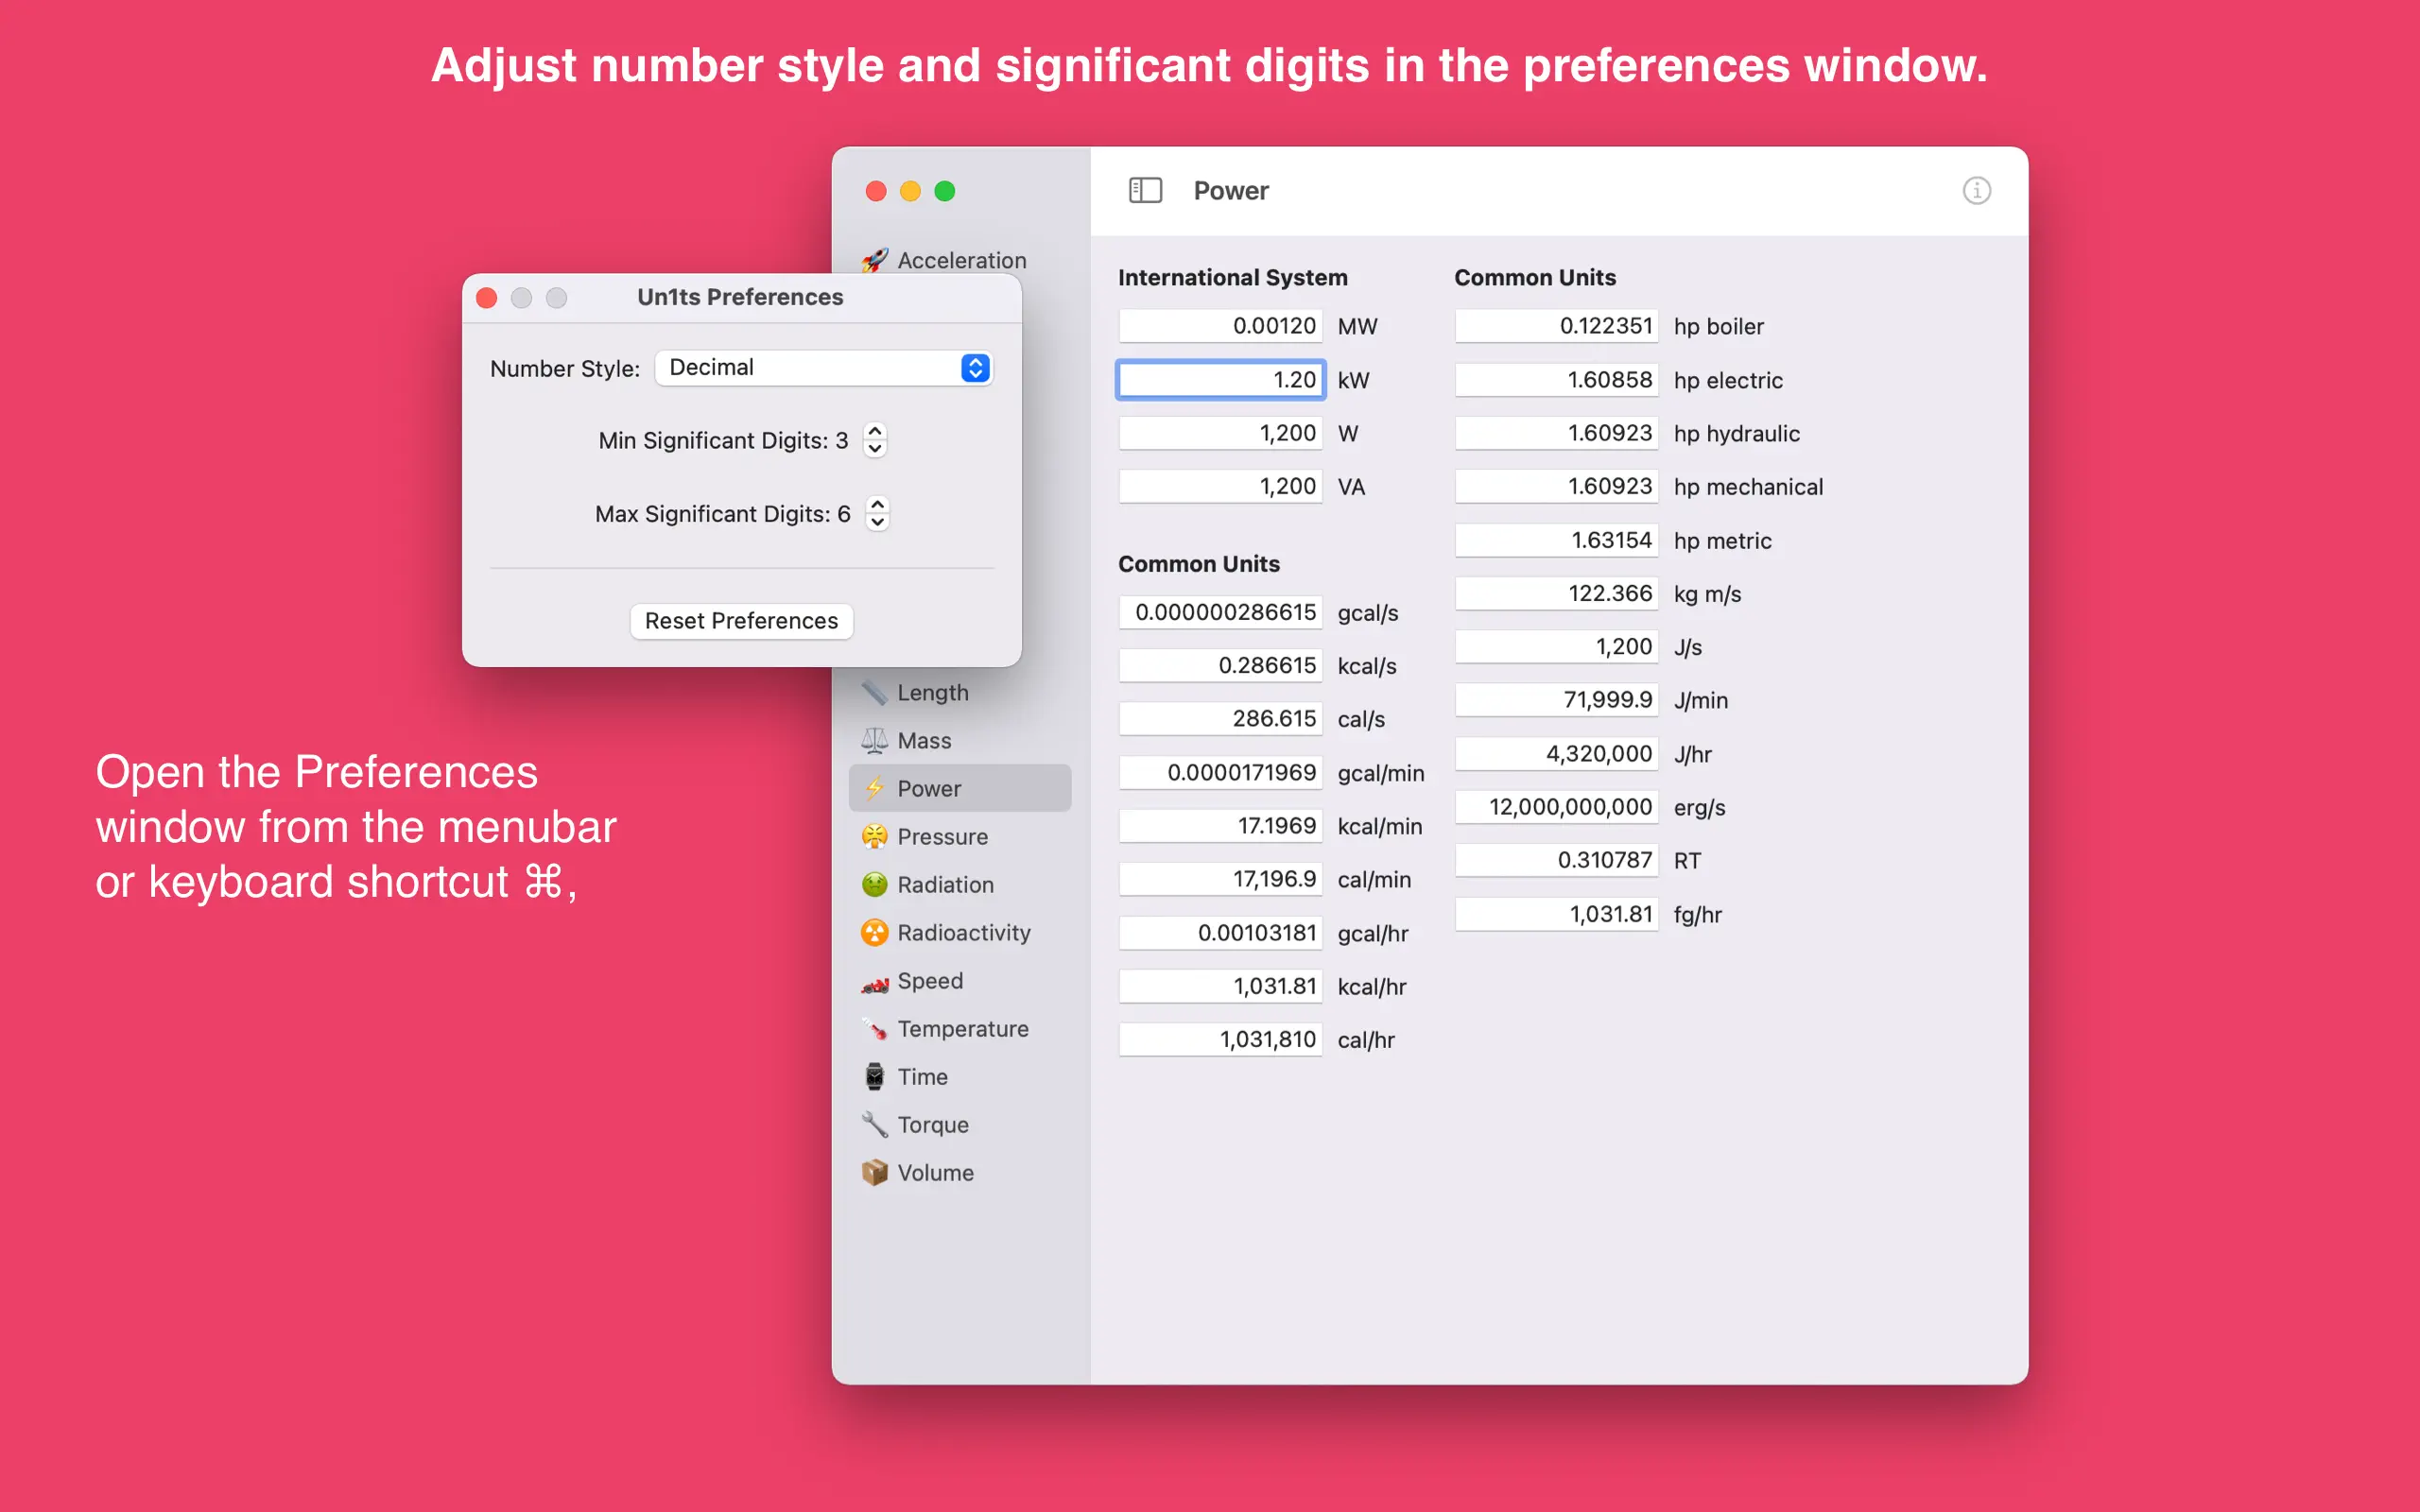Click the info icon in the Power toolbar
Image resolution: width=2420 pixels, height=1512 pixels.
1976,190
